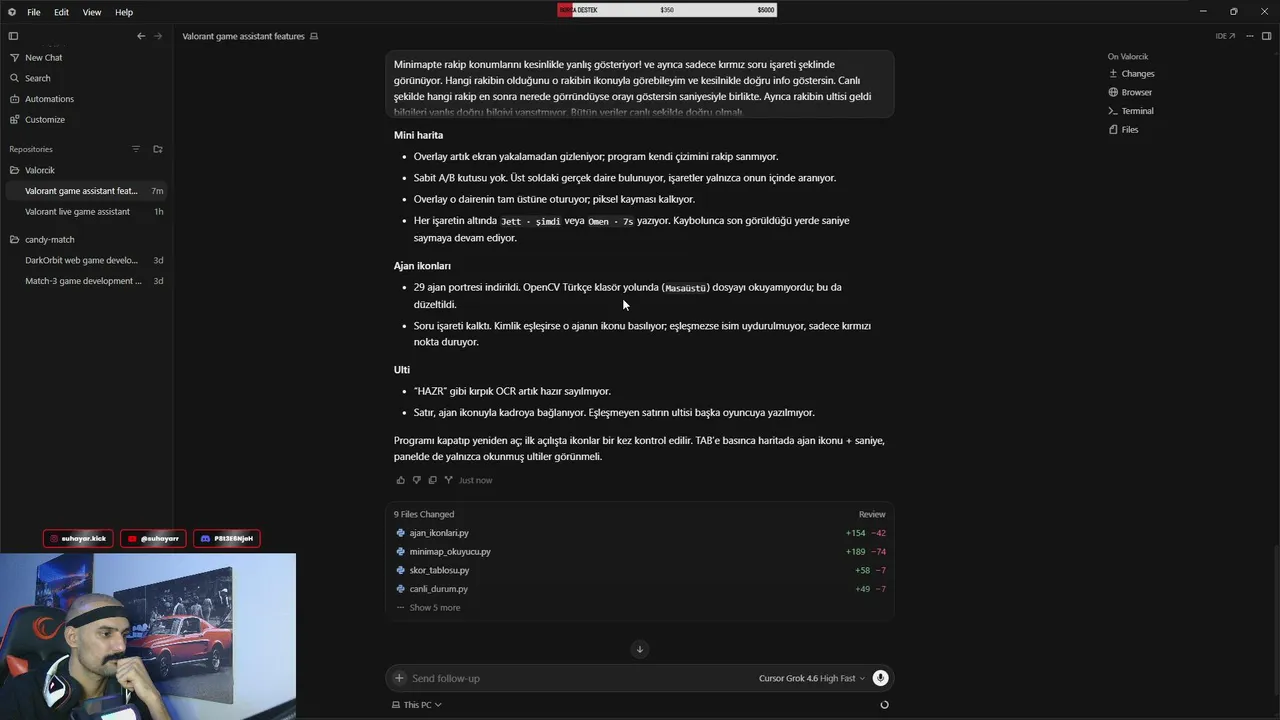Toggle the left sidebar panel icon
Image resolution: width=1280 pixels, height=720 pixels.
tap(13, 36)
